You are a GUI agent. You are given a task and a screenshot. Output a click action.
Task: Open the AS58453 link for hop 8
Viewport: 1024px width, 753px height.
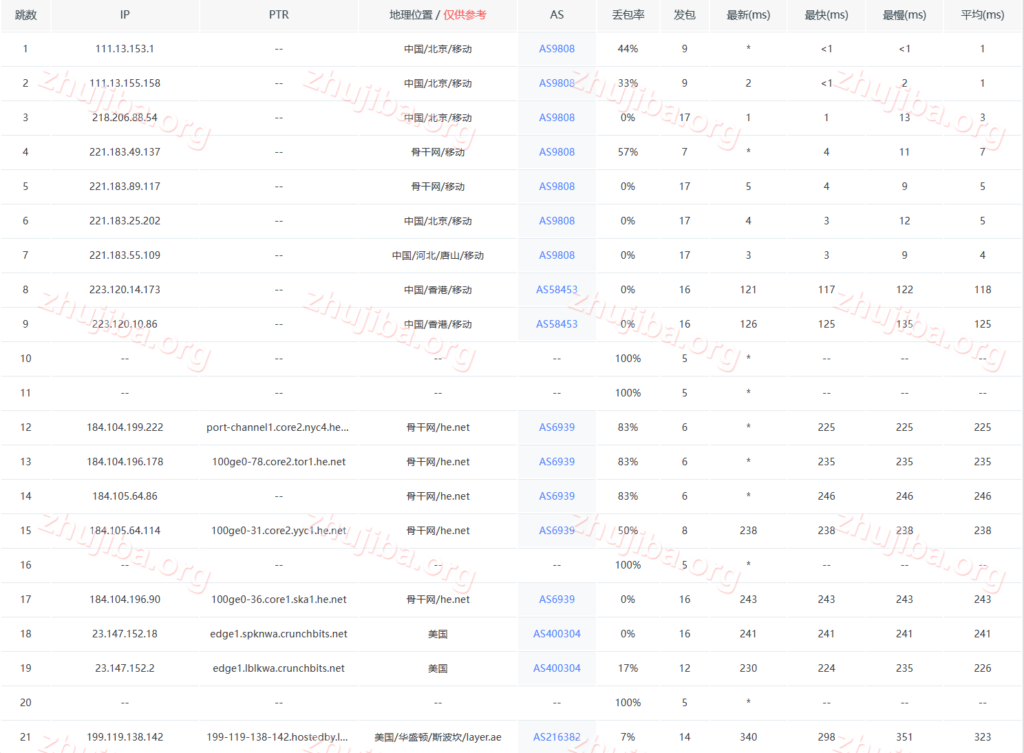[x=556, y=289]
